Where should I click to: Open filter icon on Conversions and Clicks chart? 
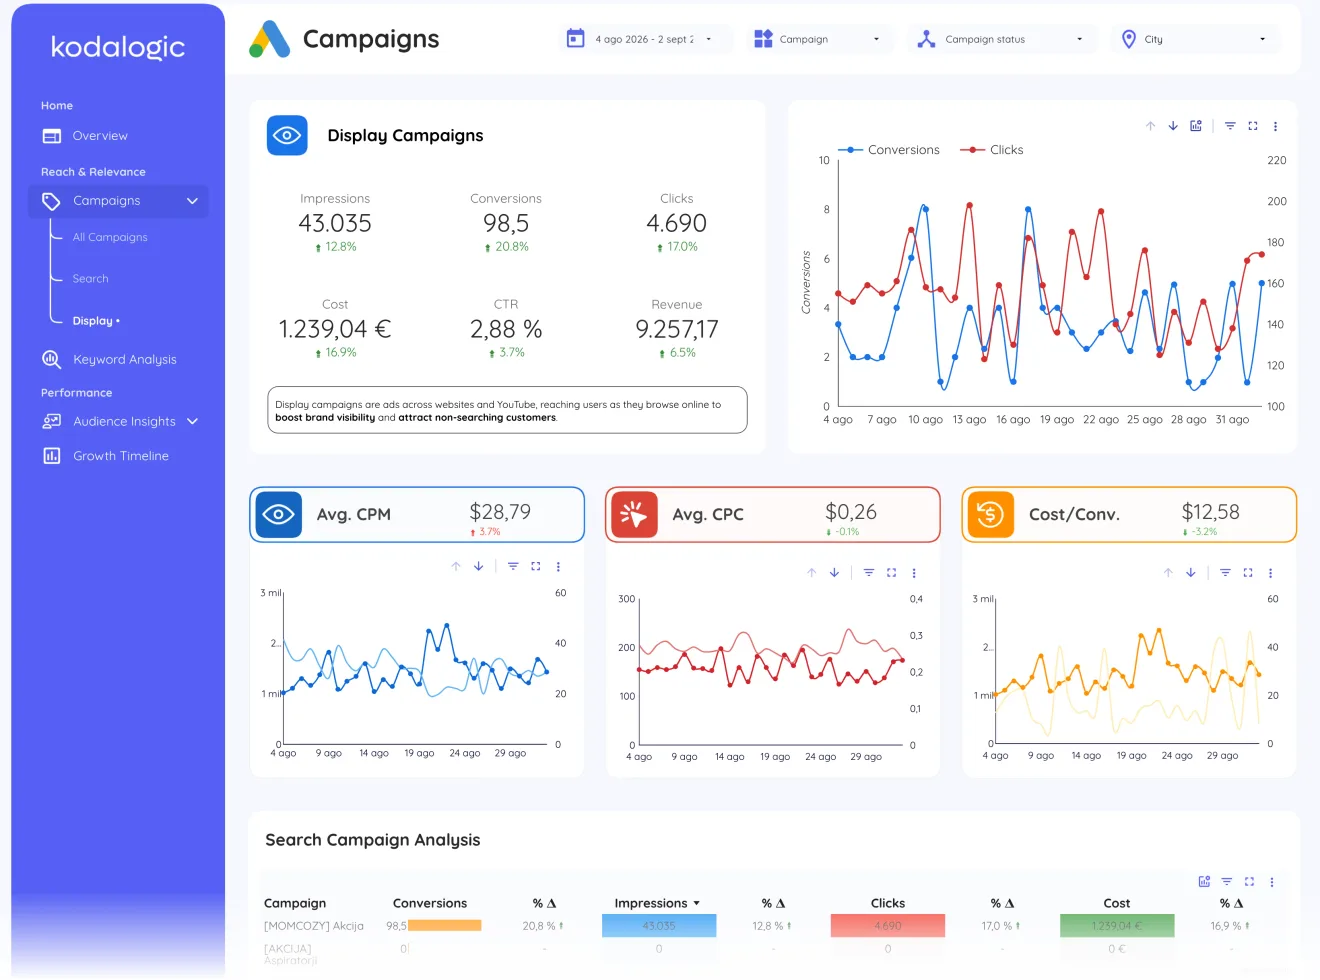pyautogui.click(x=1230, y=126)
